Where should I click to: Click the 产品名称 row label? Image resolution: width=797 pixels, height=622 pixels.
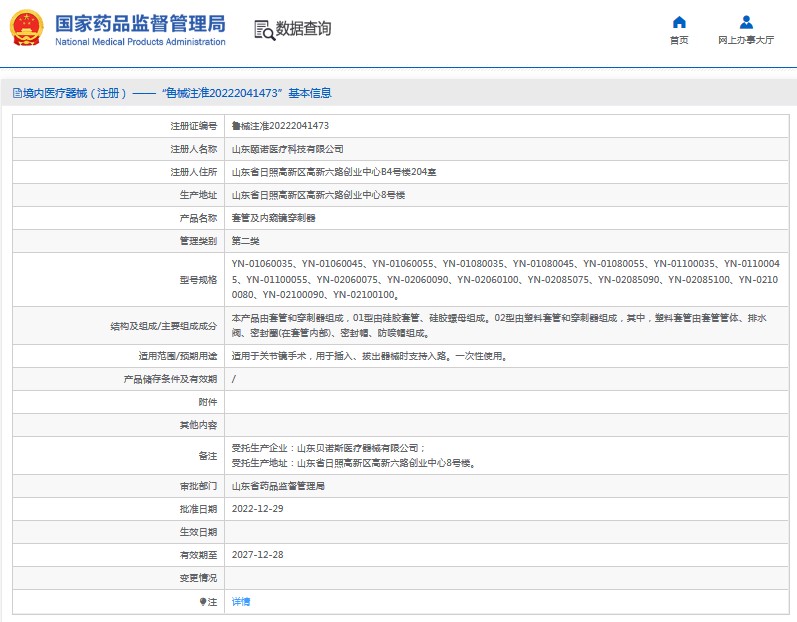coord(198,218)
